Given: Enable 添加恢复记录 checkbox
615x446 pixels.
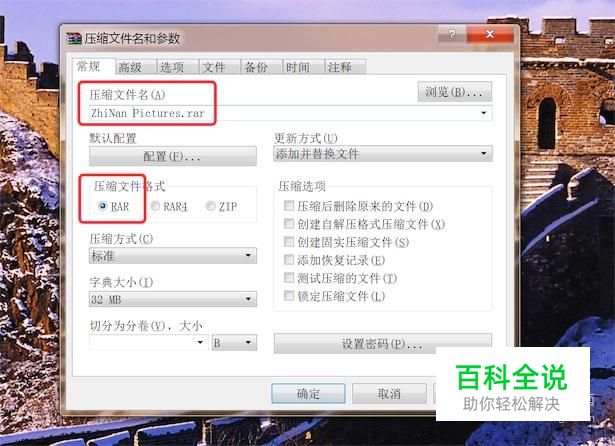Looking at the screenshot, I should pos(289,260).
